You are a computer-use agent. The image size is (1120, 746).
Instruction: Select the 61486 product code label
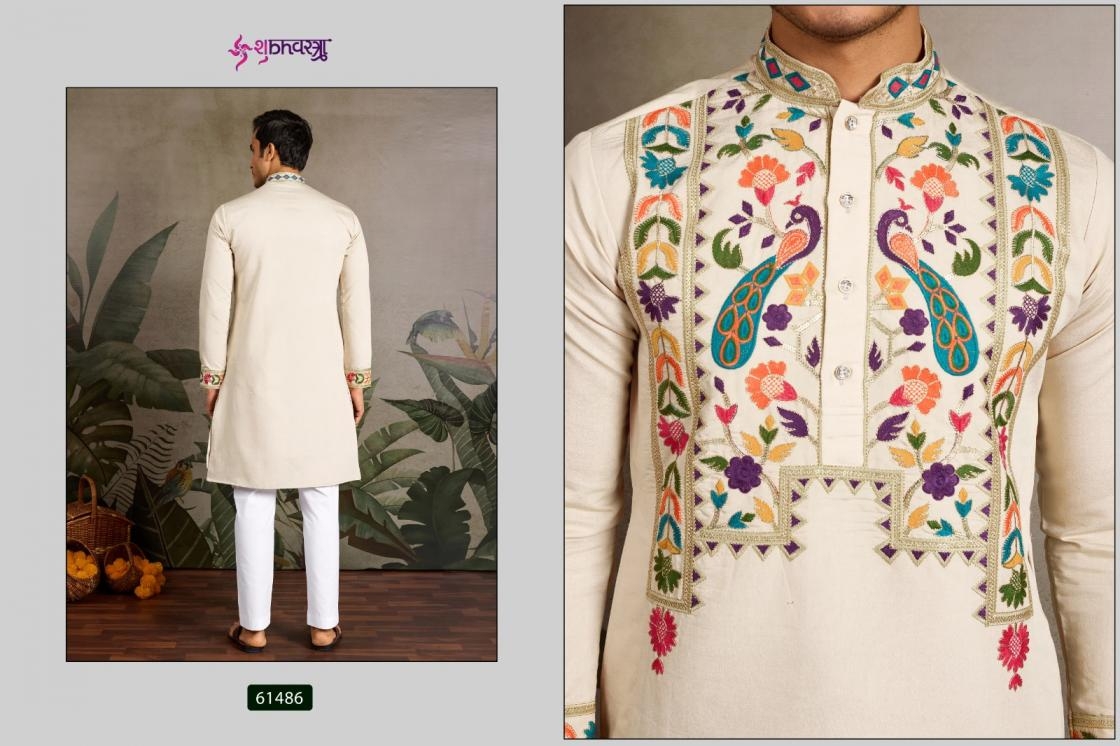click(x=280, y=697)
